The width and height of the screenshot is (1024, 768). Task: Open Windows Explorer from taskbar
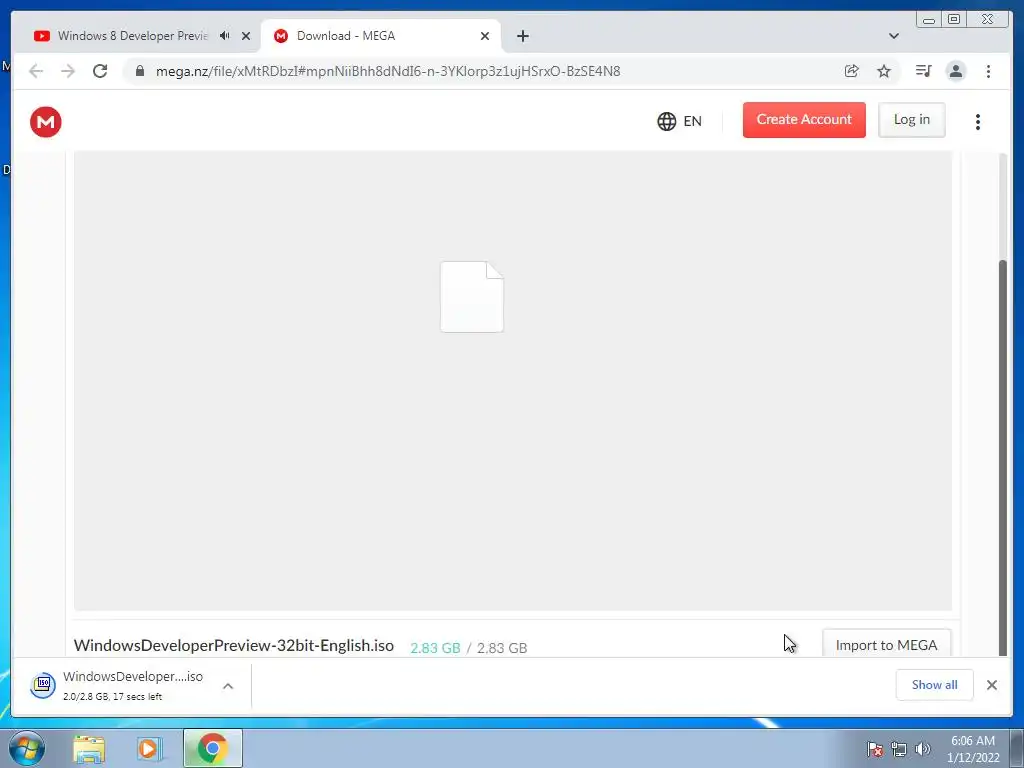(x=89, y=749)
